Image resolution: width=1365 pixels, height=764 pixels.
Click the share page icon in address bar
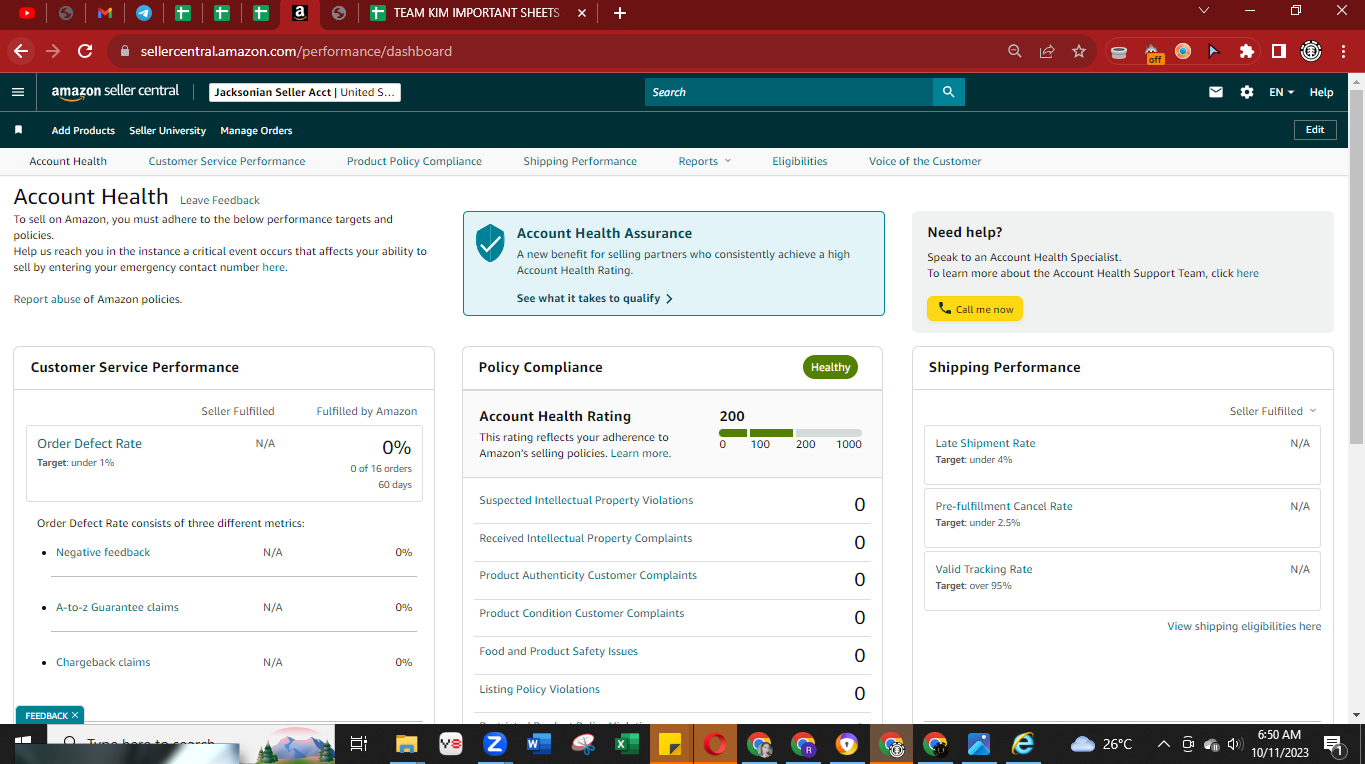pyautogui.click(x=1047, y=51)
